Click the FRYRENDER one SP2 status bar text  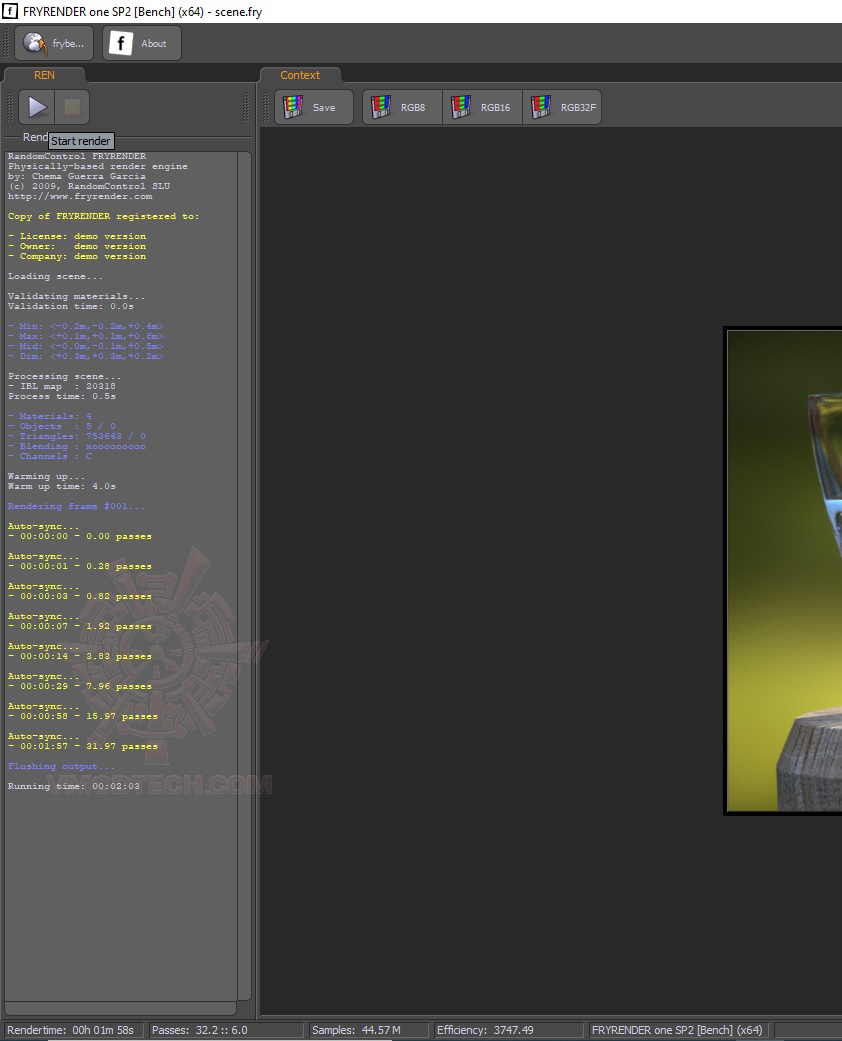click(677, 1030)
